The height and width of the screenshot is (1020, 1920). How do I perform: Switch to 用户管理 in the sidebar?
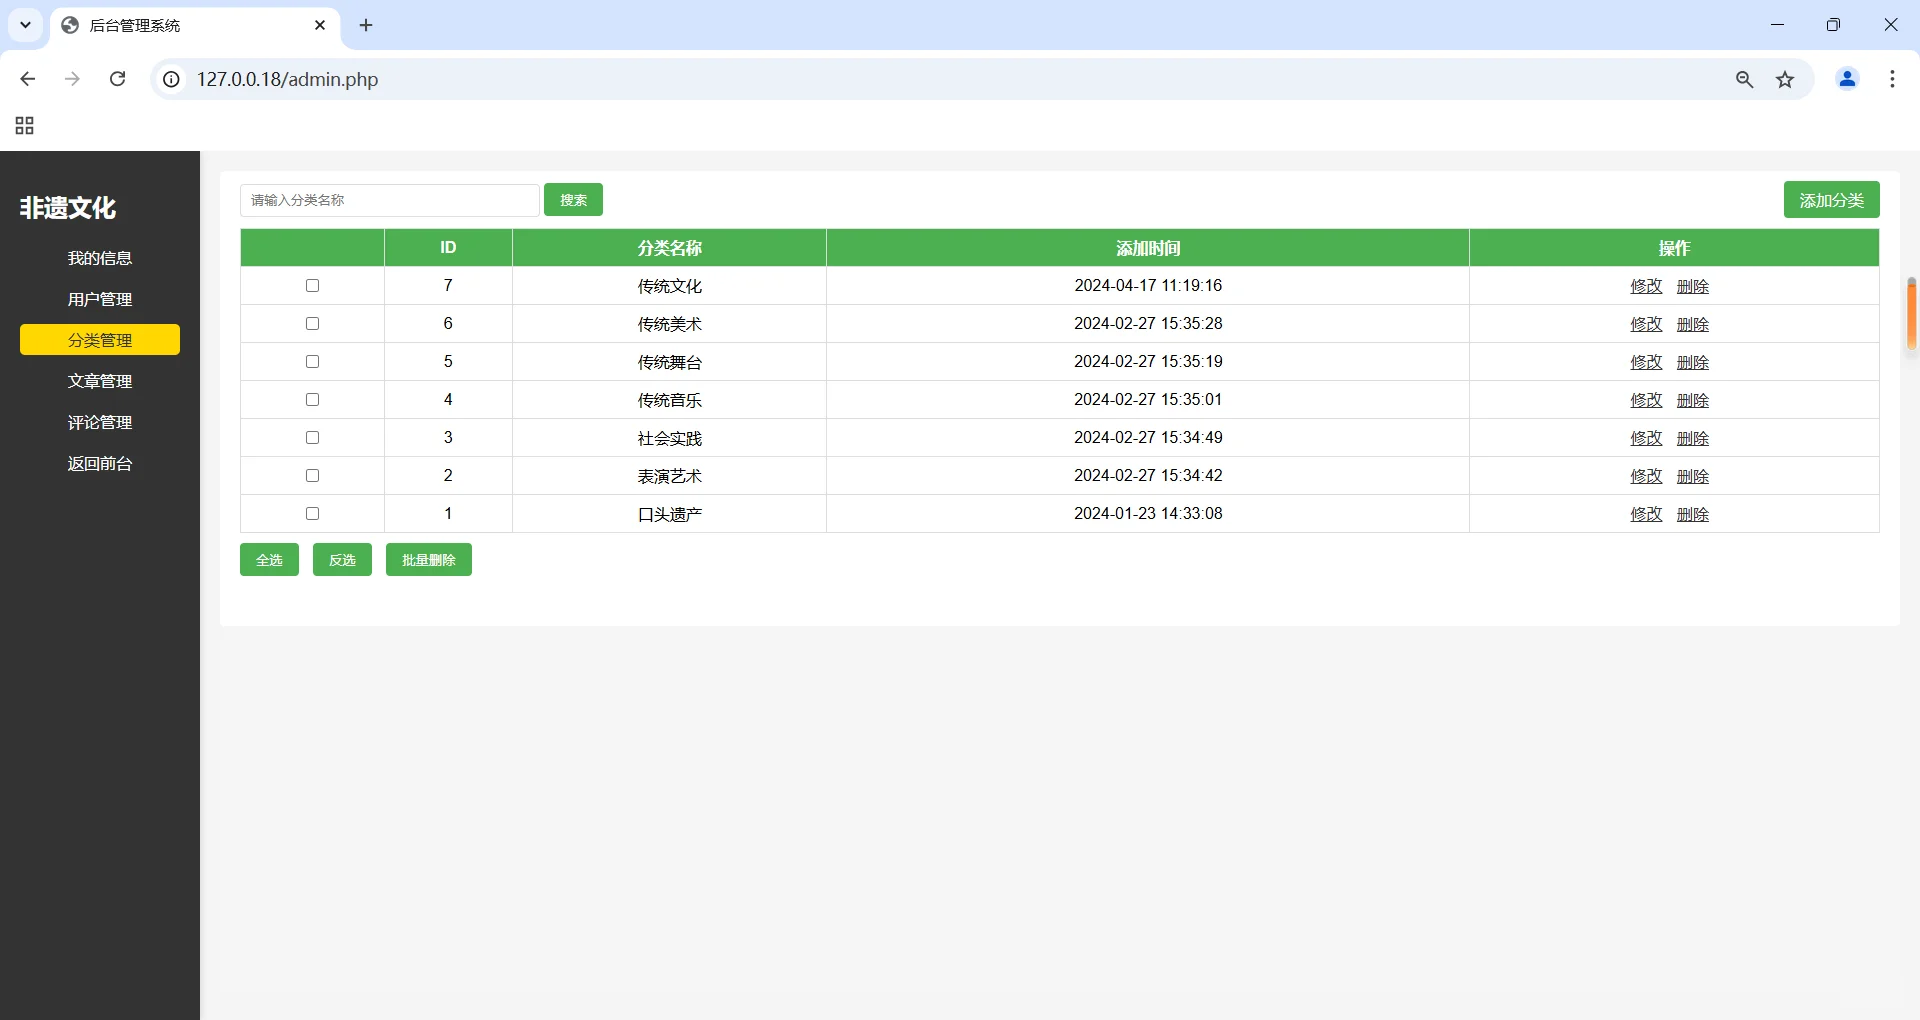99,298
